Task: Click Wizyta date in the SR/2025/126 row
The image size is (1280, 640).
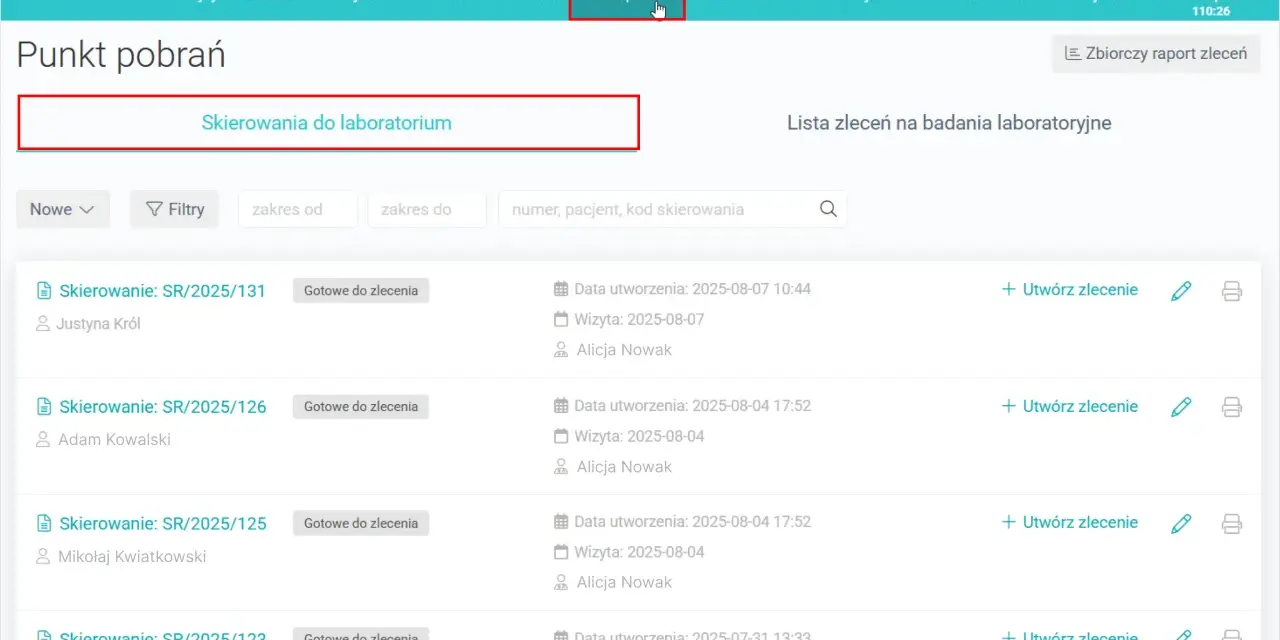Action: pyautogui.click(x=639, y=436)
